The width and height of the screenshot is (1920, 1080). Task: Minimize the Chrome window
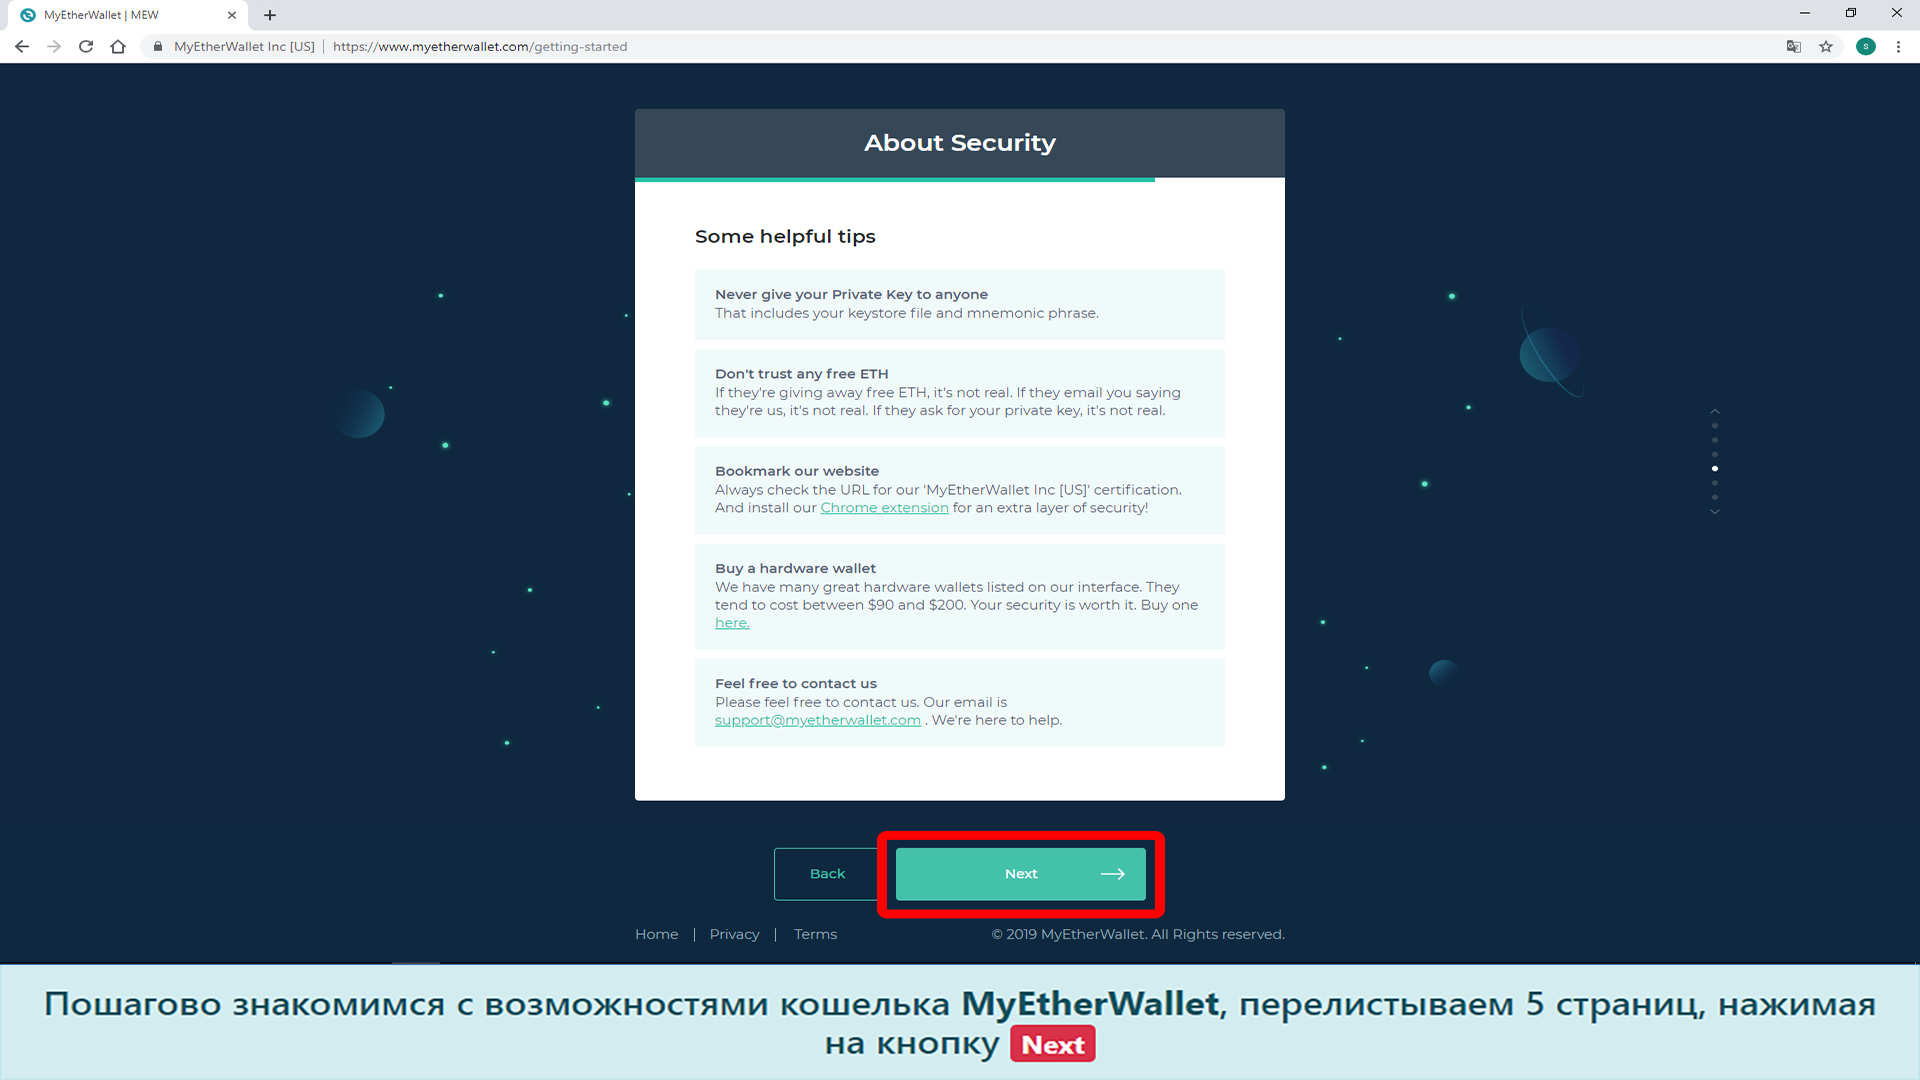tap(1805, 13)
